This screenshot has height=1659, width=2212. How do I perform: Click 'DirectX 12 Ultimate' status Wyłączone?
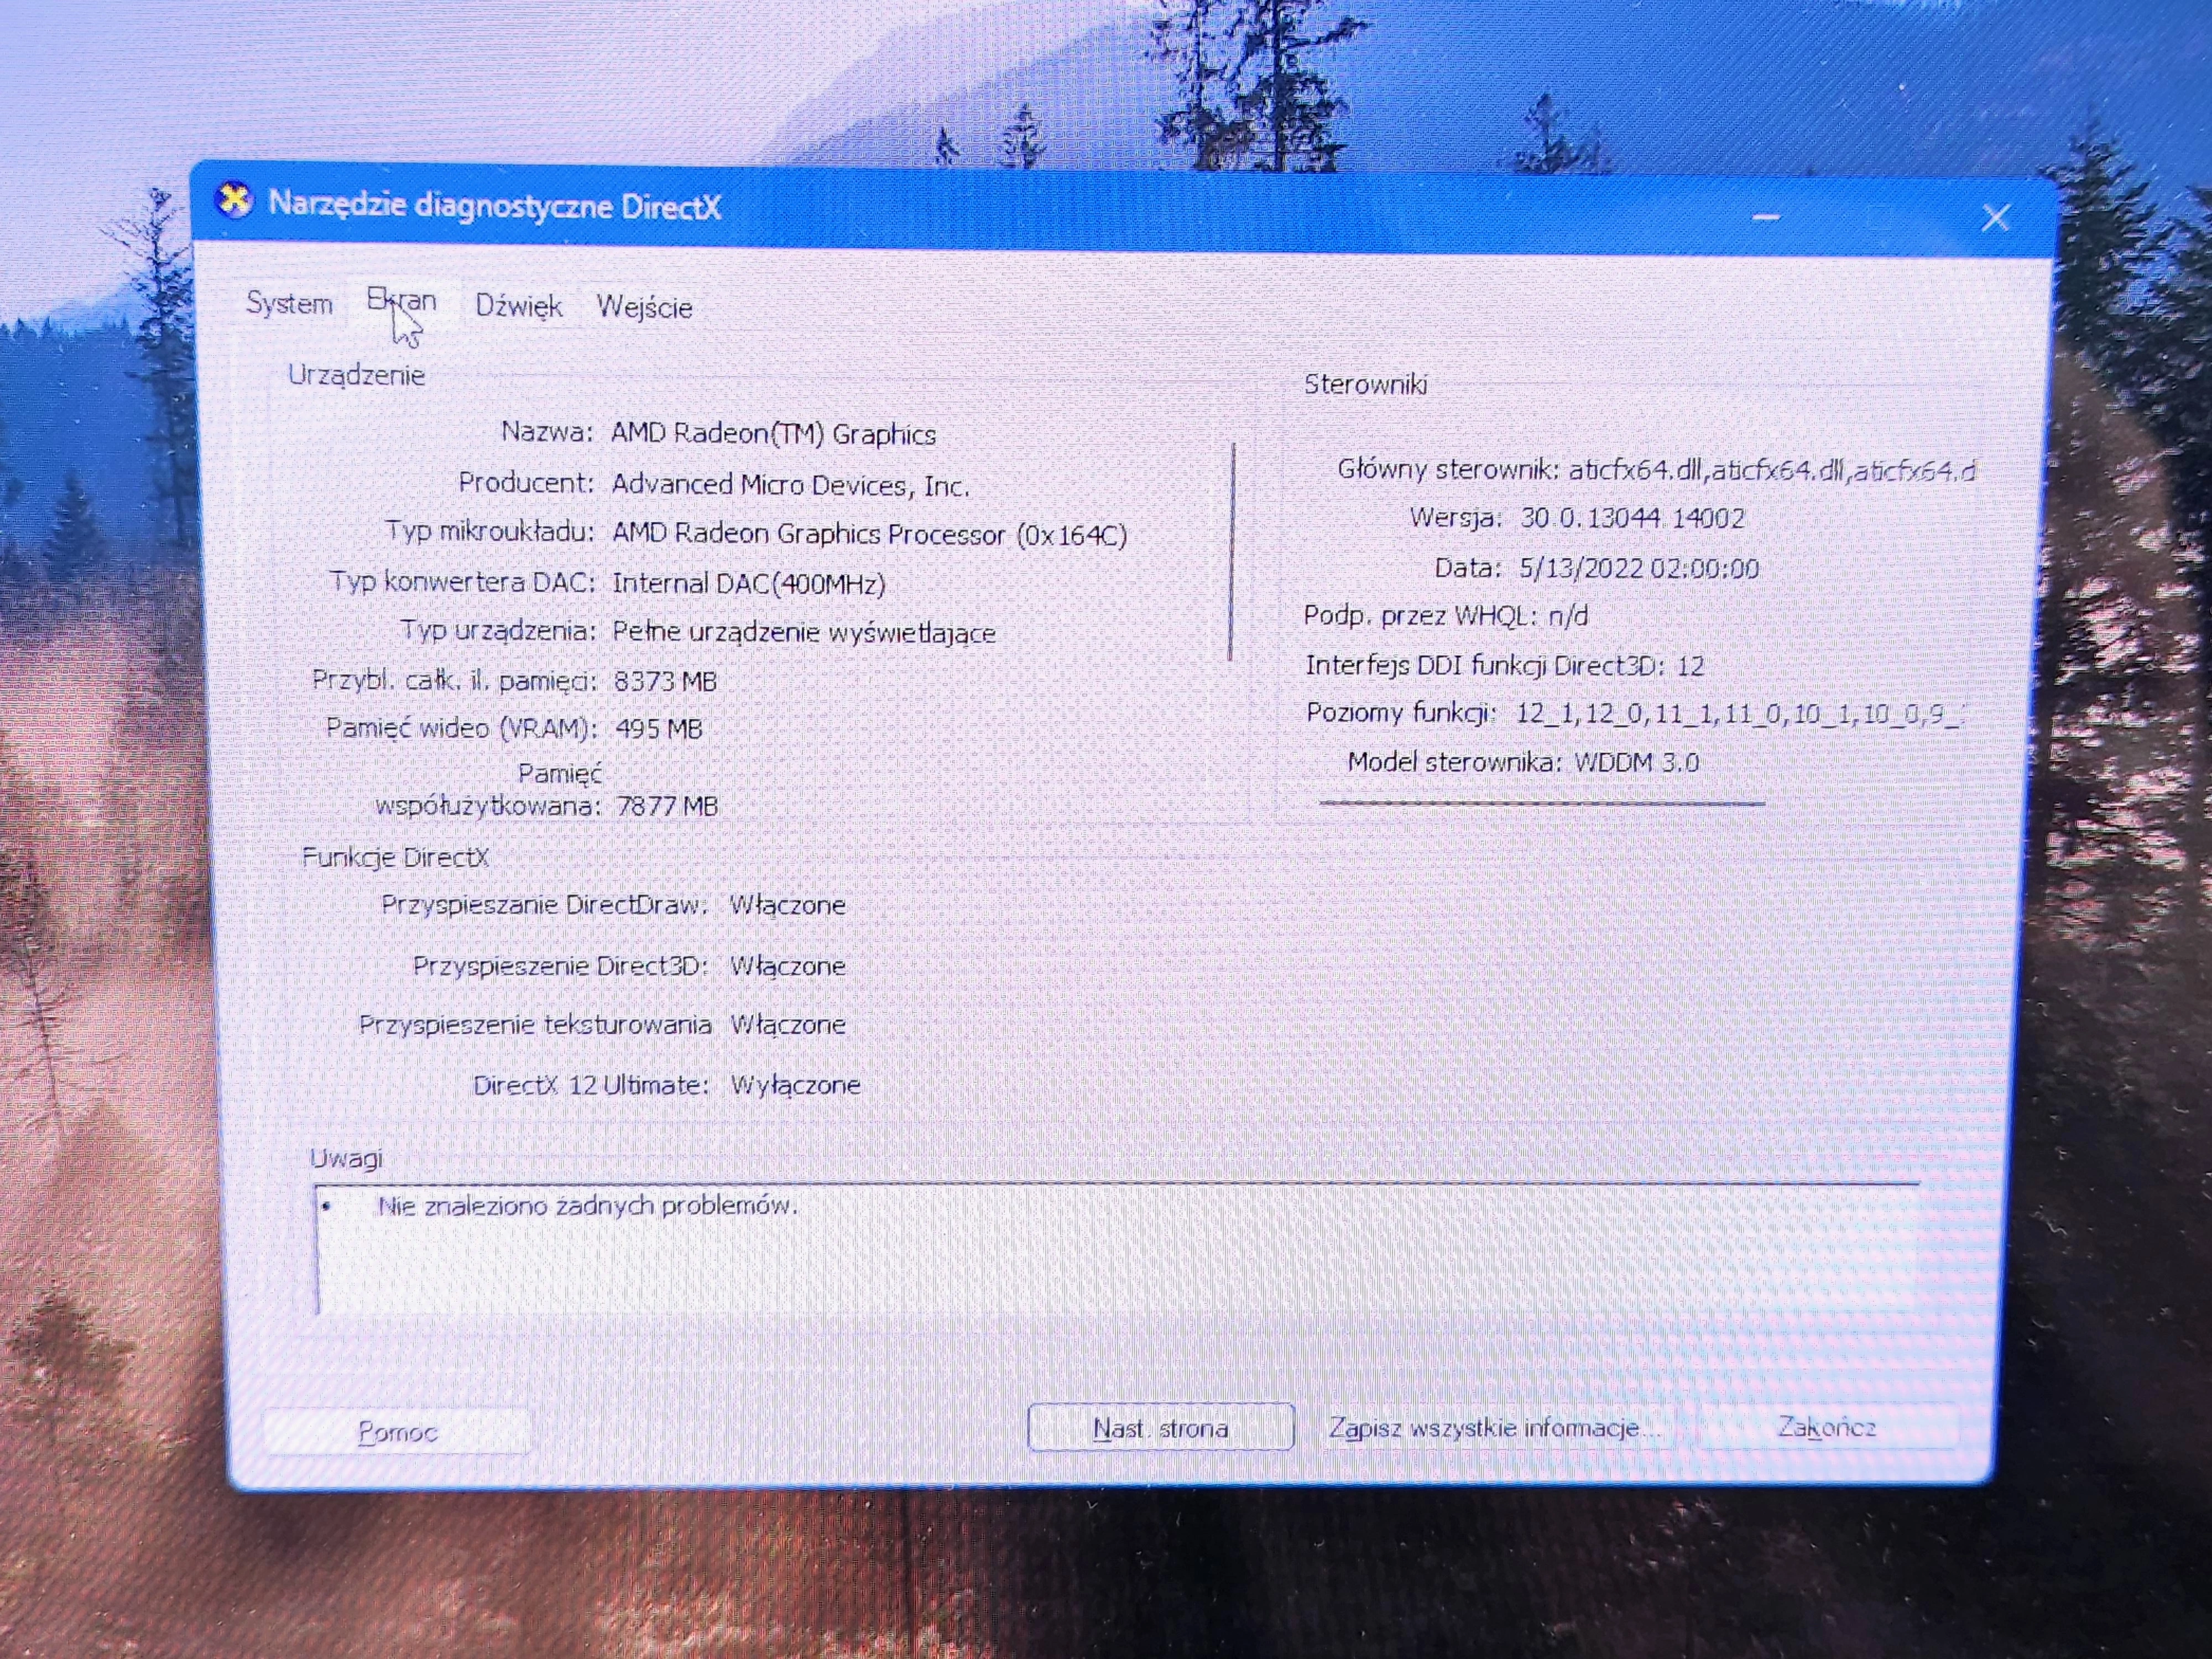(x=795, y=1085)
